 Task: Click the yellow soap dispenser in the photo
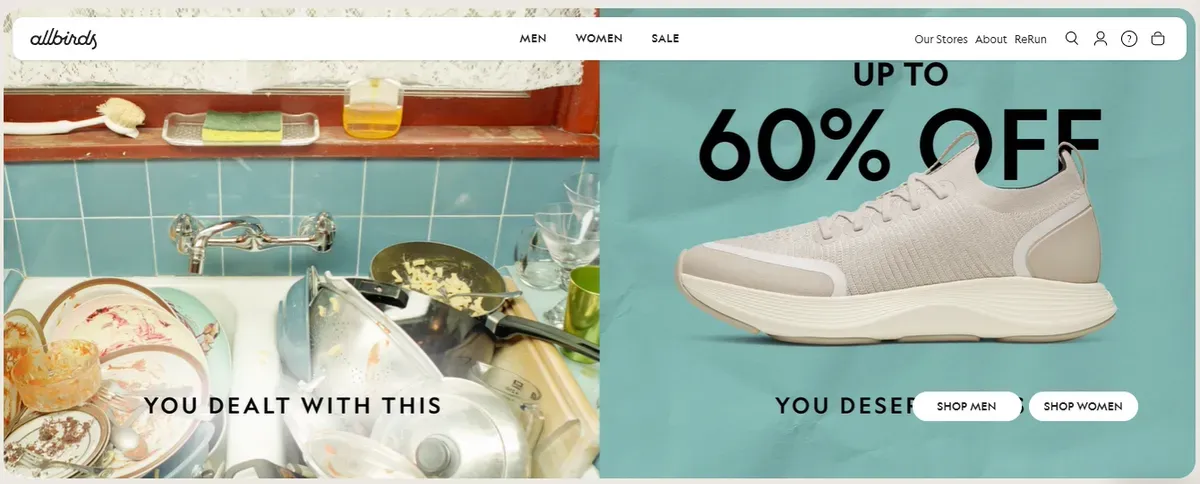[373, 108]
